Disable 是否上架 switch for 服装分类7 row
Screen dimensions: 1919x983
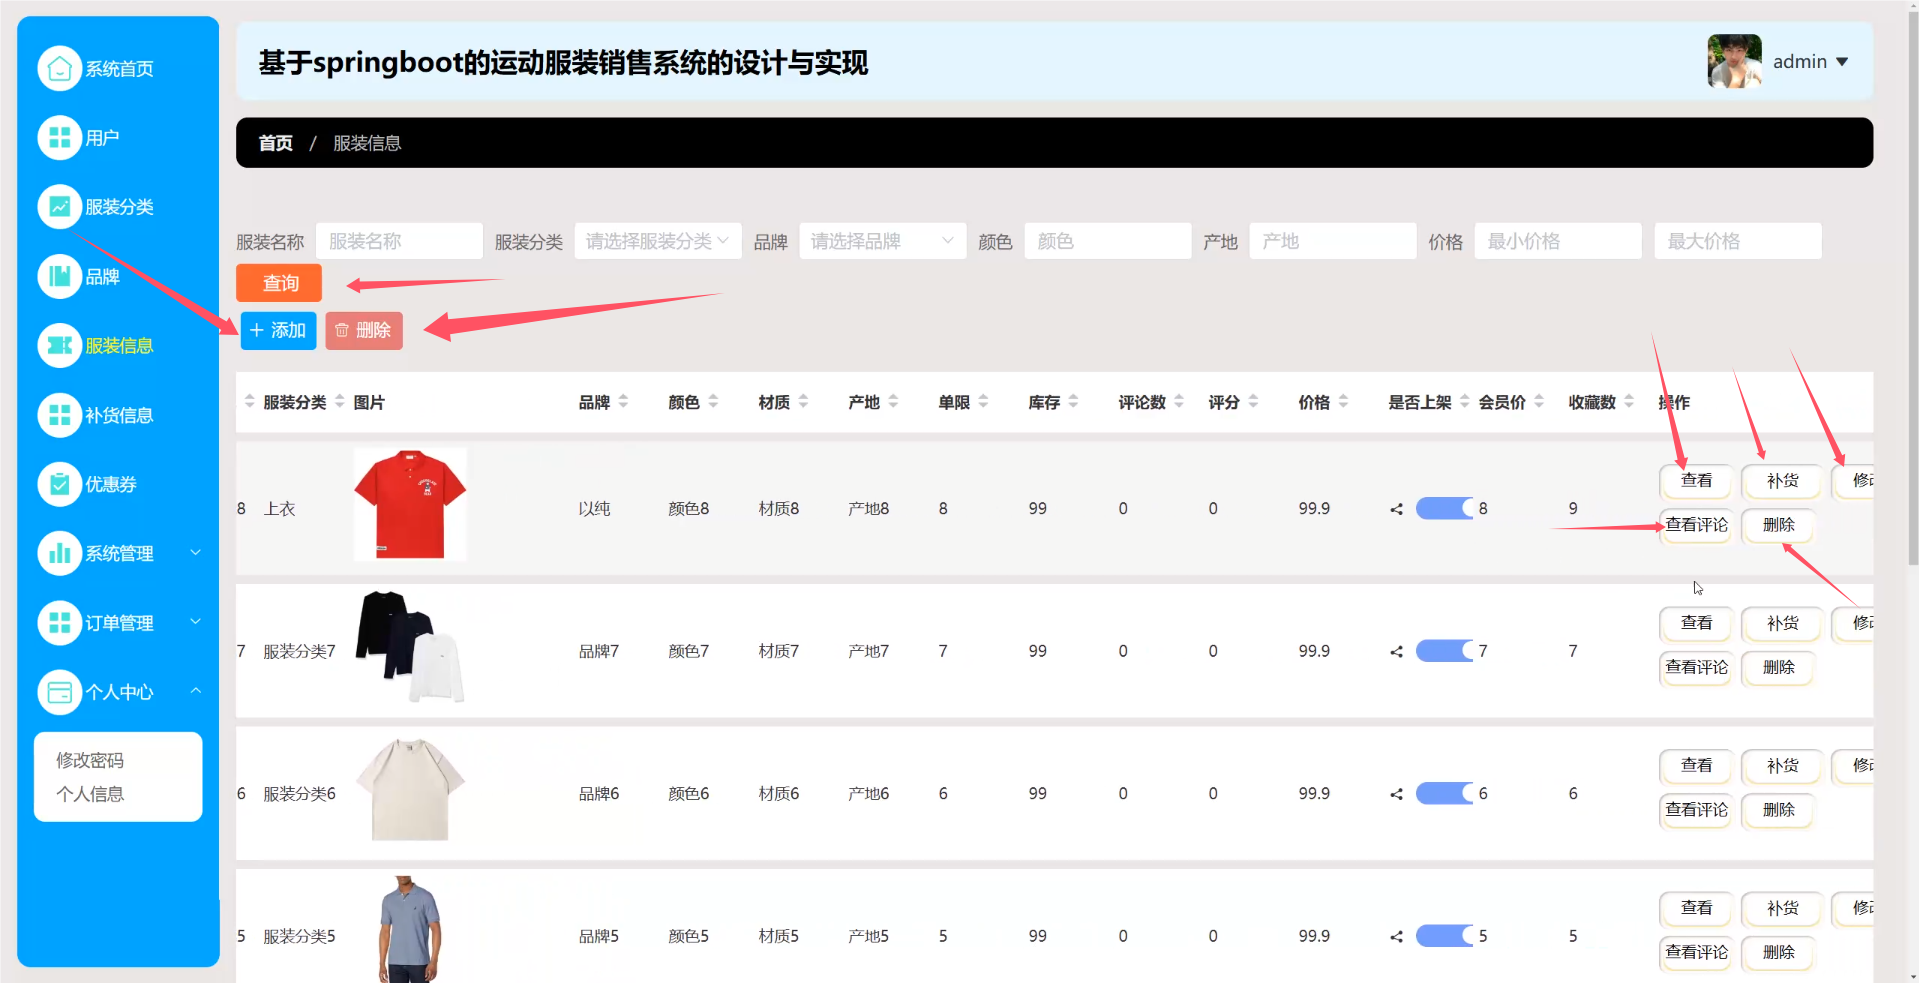tap(1444, 652)
